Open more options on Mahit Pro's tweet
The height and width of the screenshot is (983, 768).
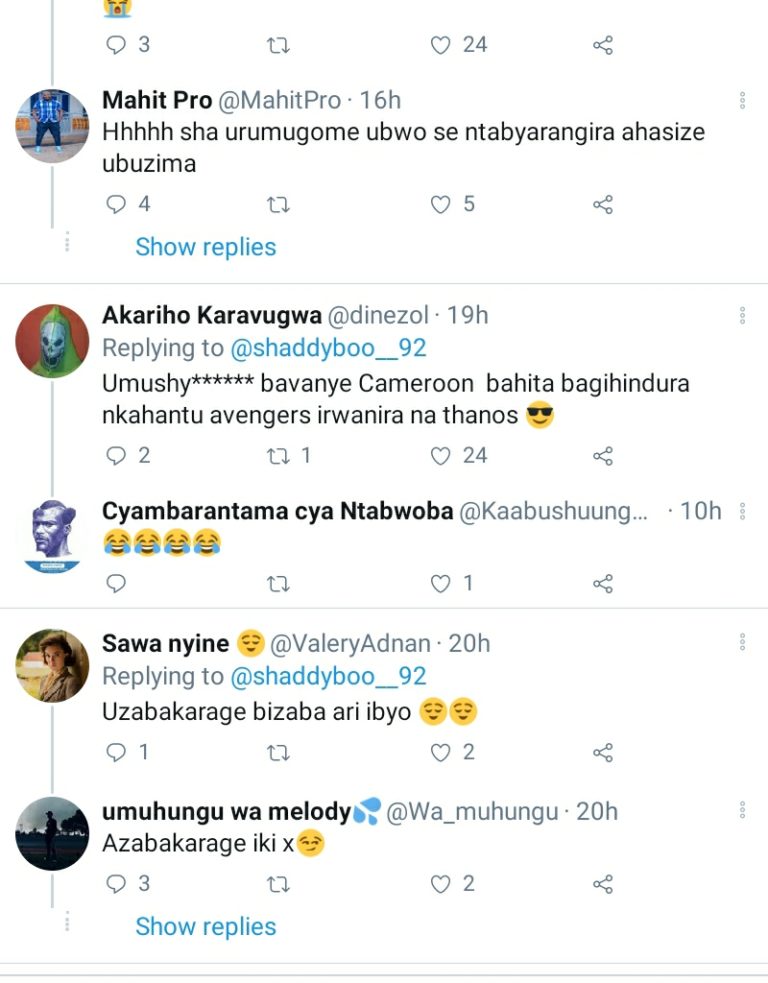pos(742,100)
